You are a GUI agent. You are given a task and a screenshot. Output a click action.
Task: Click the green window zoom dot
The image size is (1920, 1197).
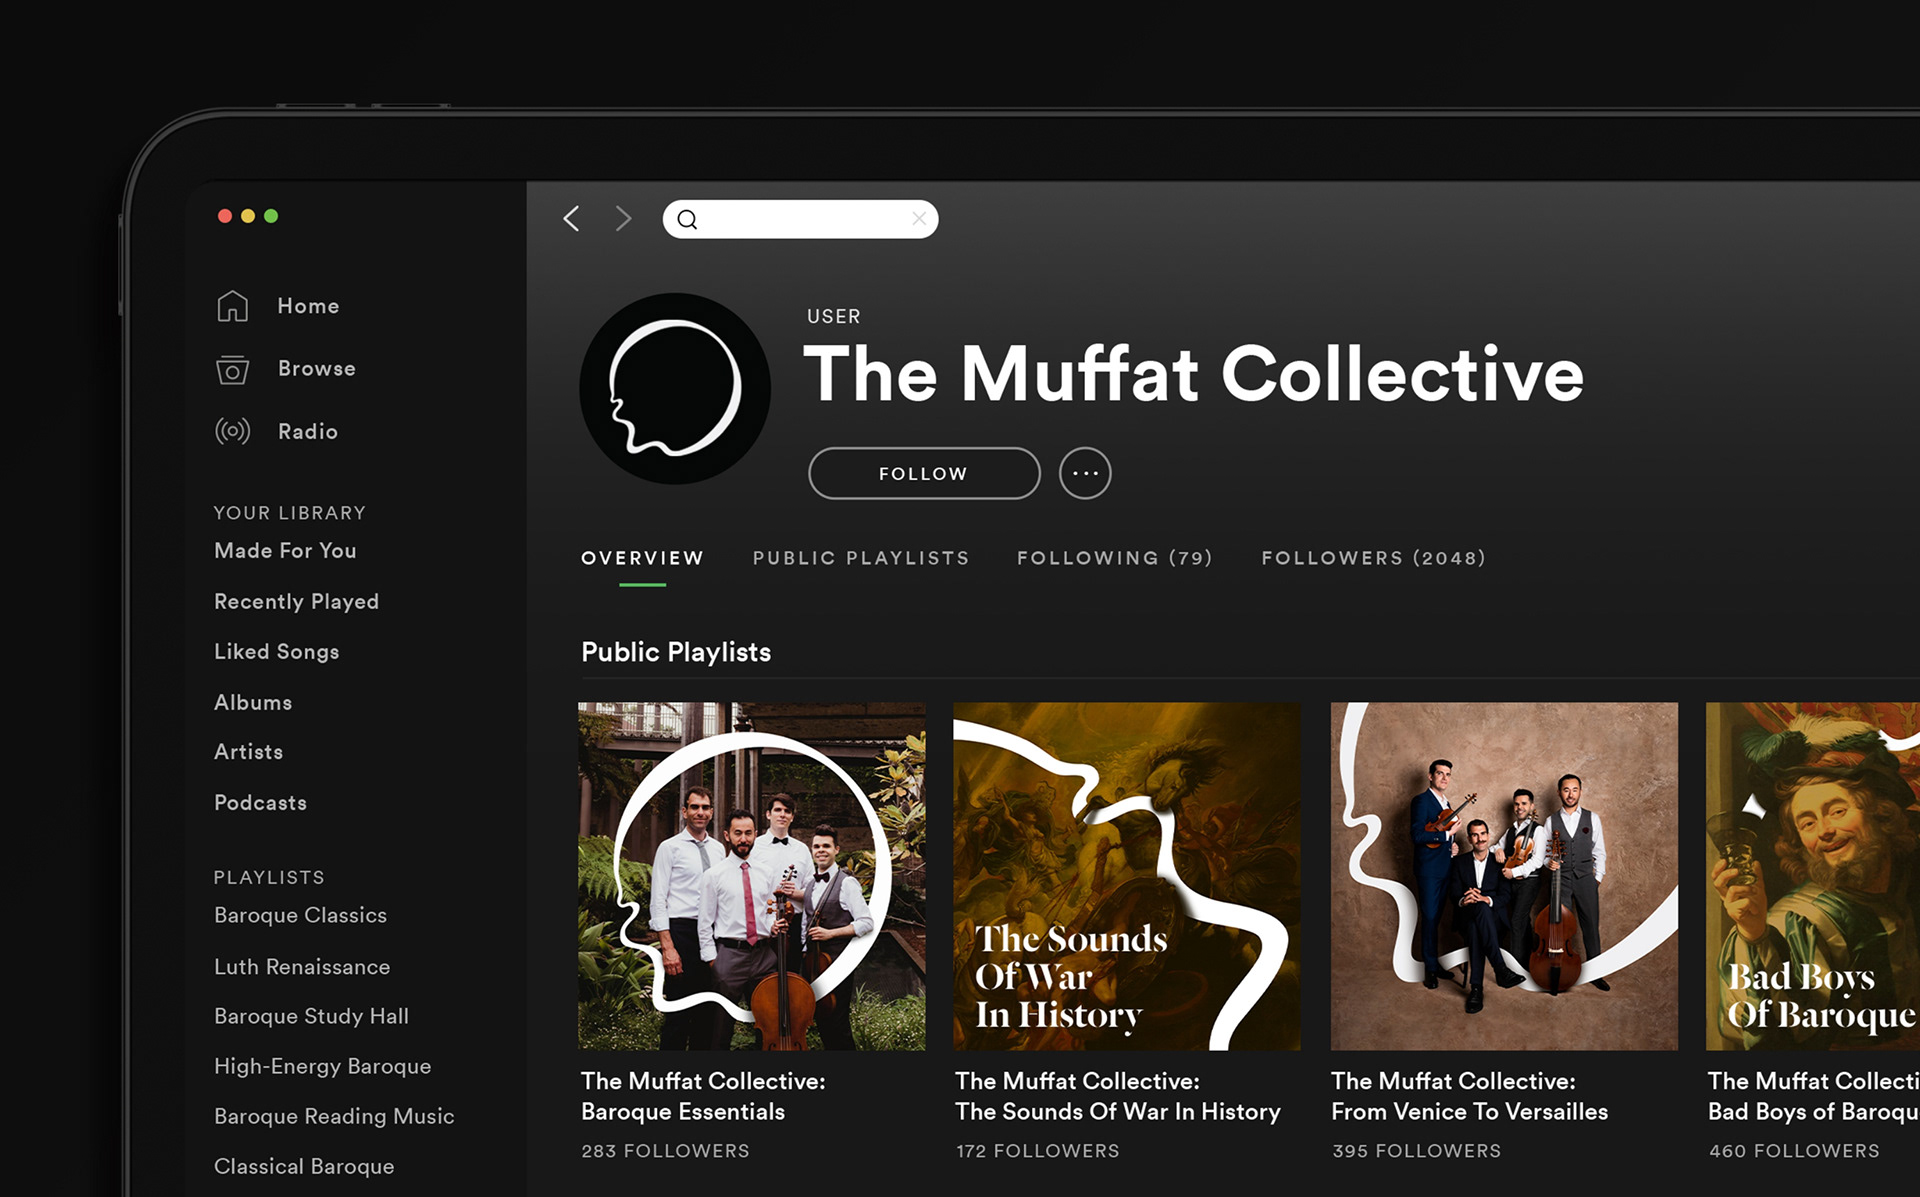271,216
